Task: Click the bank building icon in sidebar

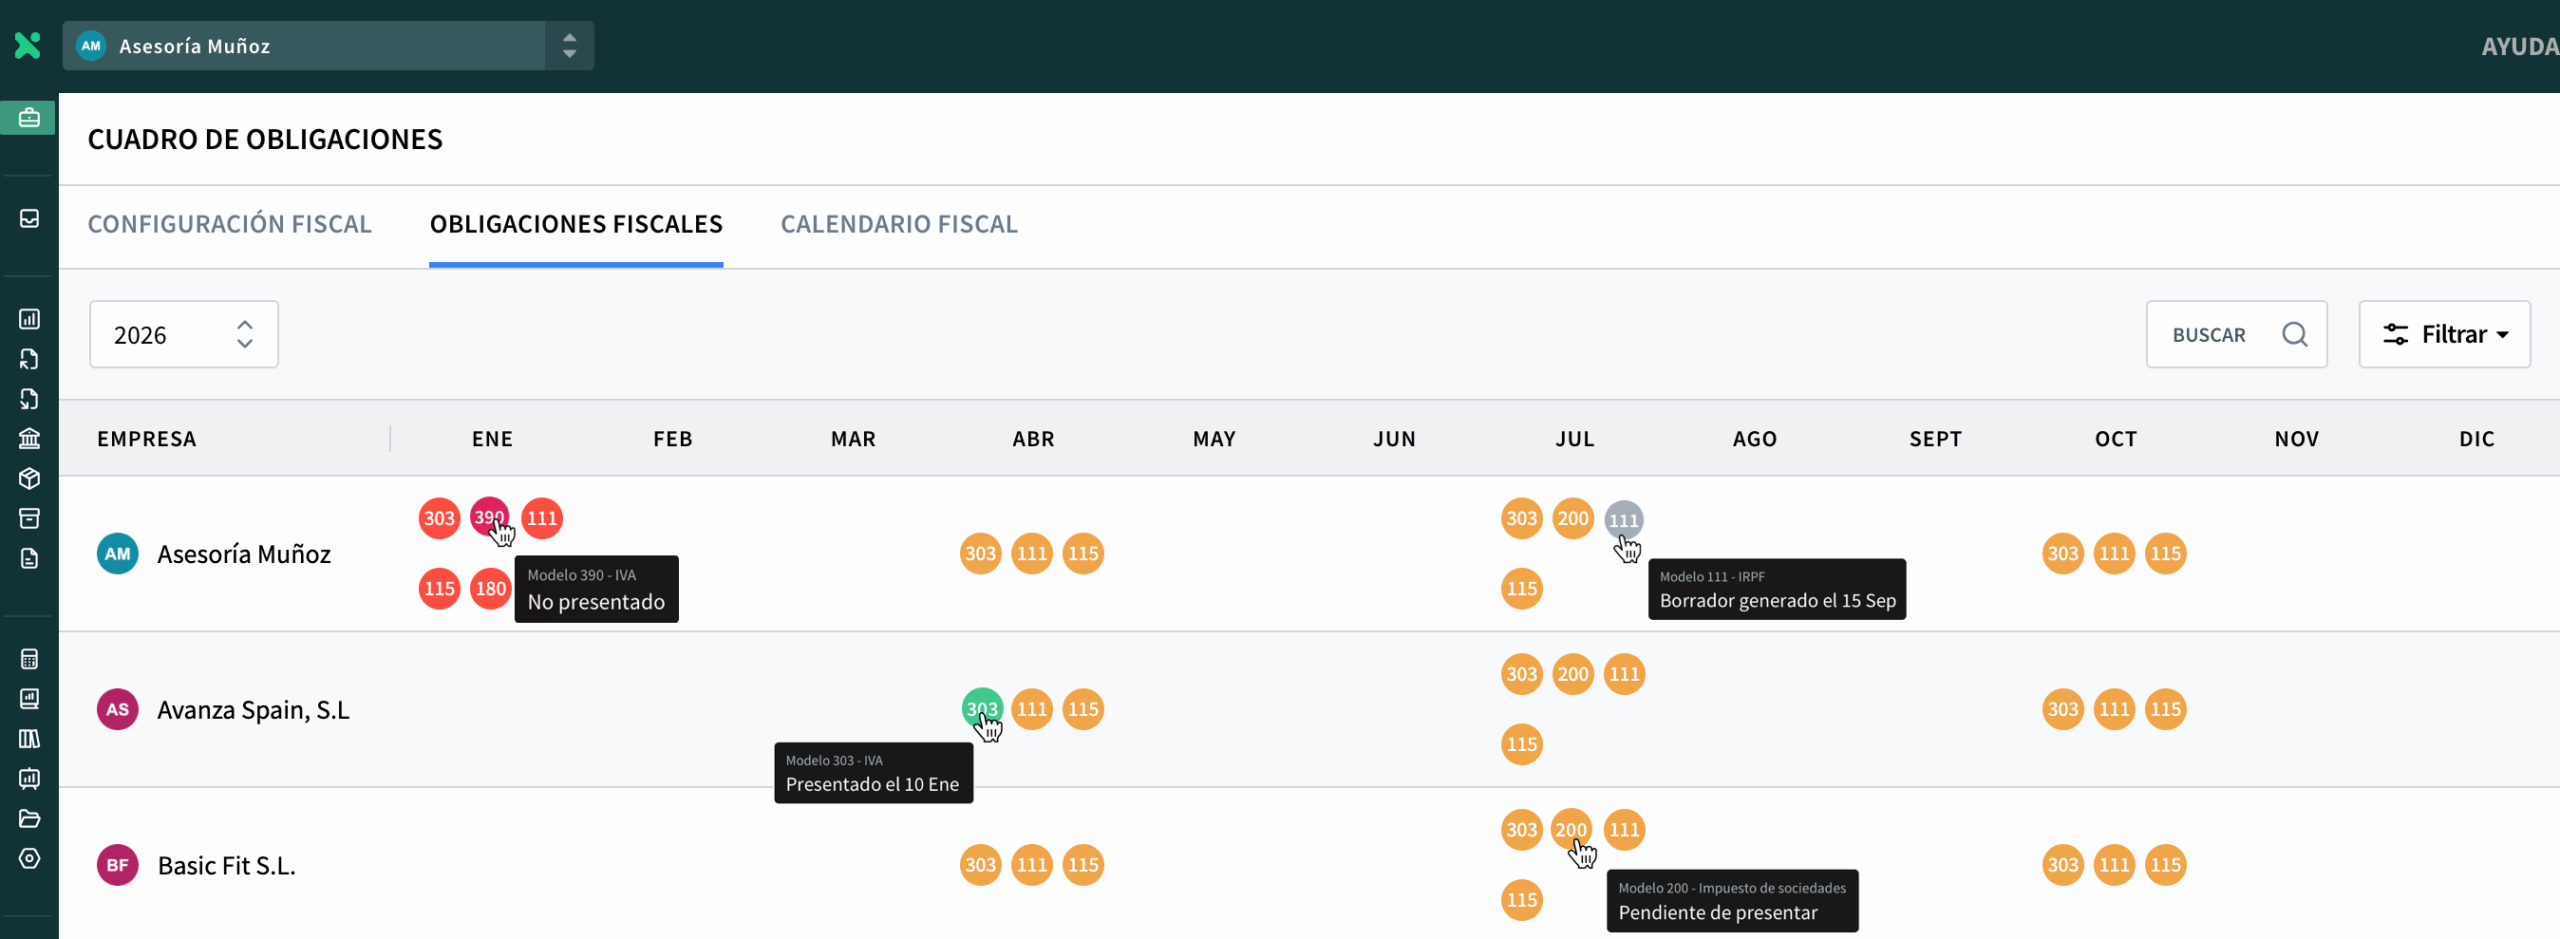Action: coord(29,439)
